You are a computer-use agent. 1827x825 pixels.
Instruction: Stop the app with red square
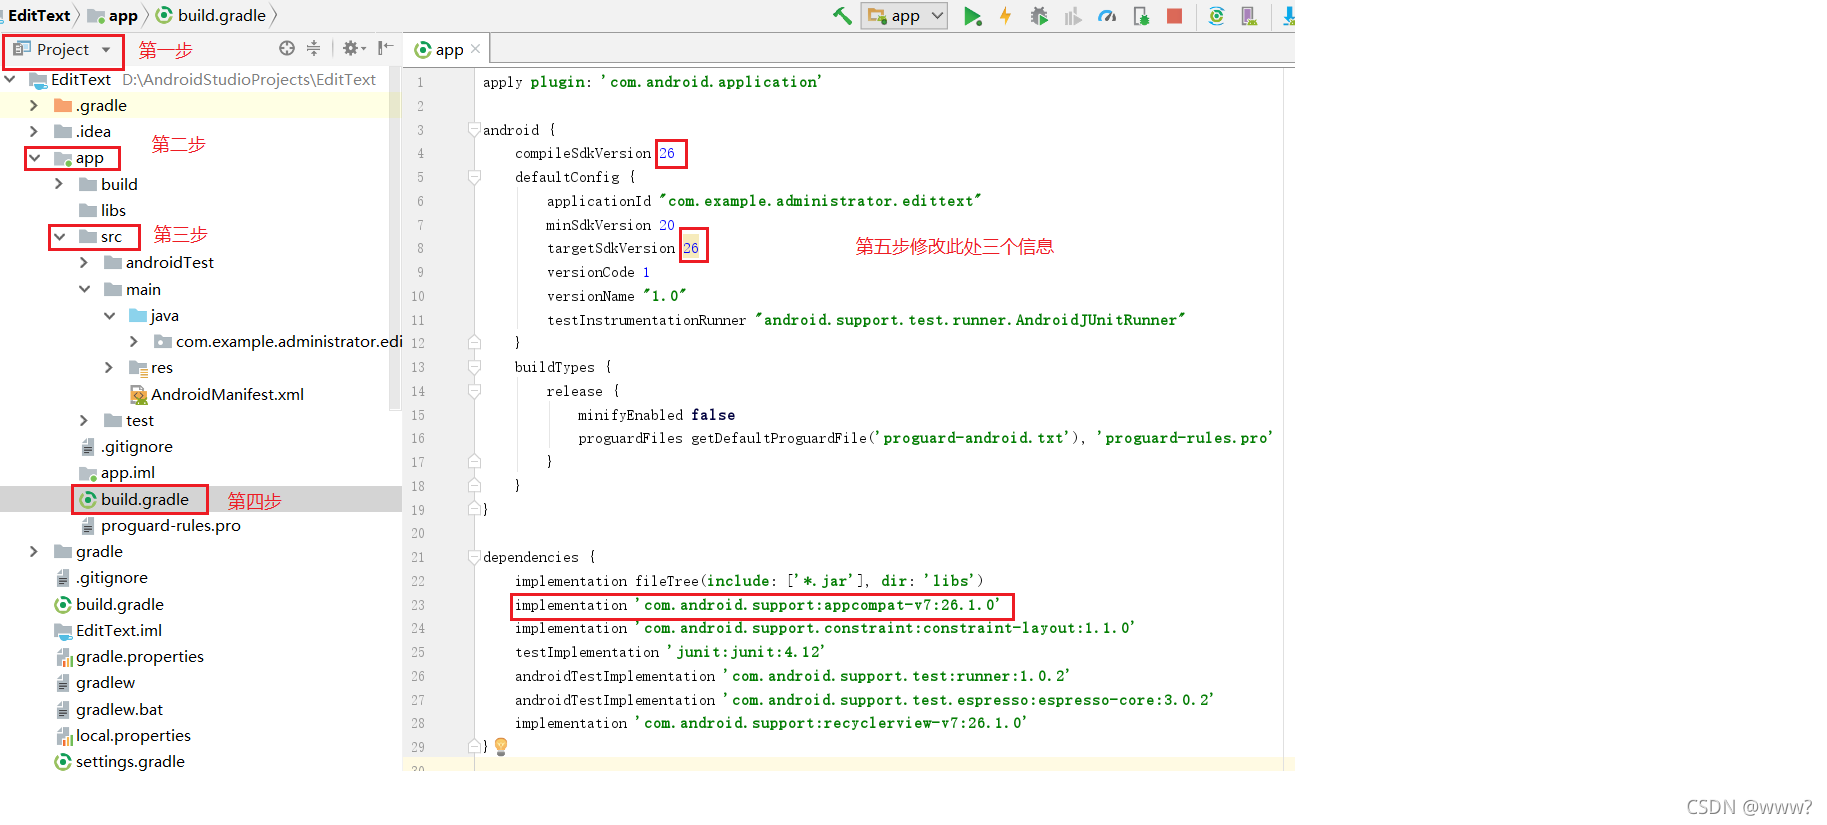1175,16
